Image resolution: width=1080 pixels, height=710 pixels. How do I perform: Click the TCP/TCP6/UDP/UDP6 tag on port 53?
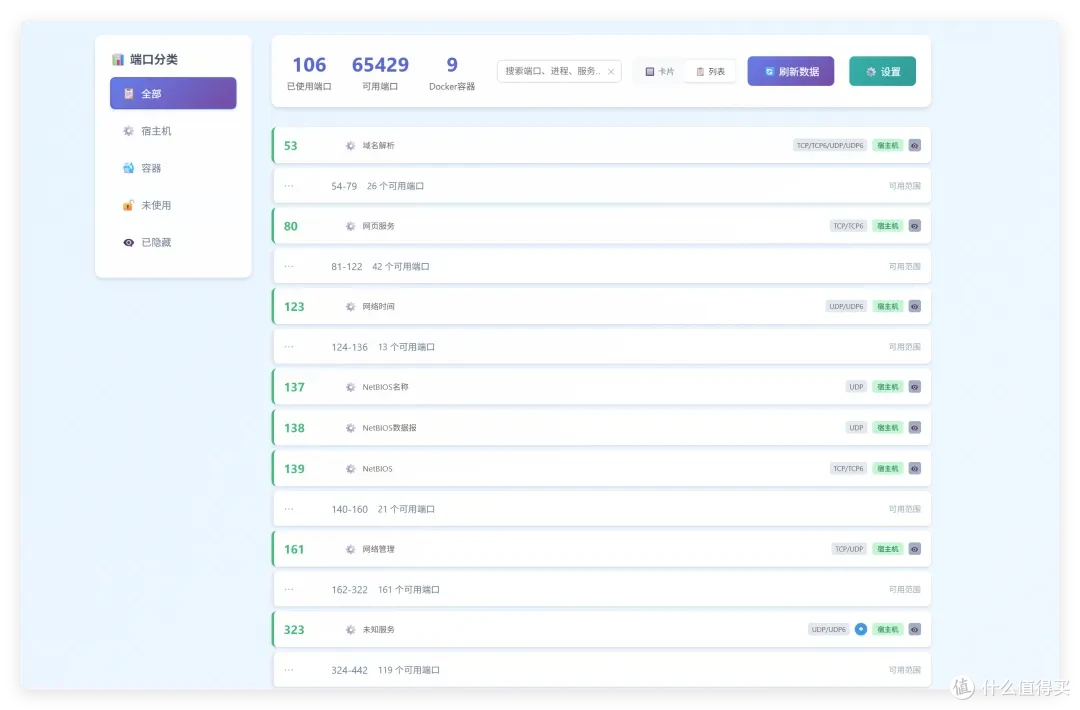point(830,145)
